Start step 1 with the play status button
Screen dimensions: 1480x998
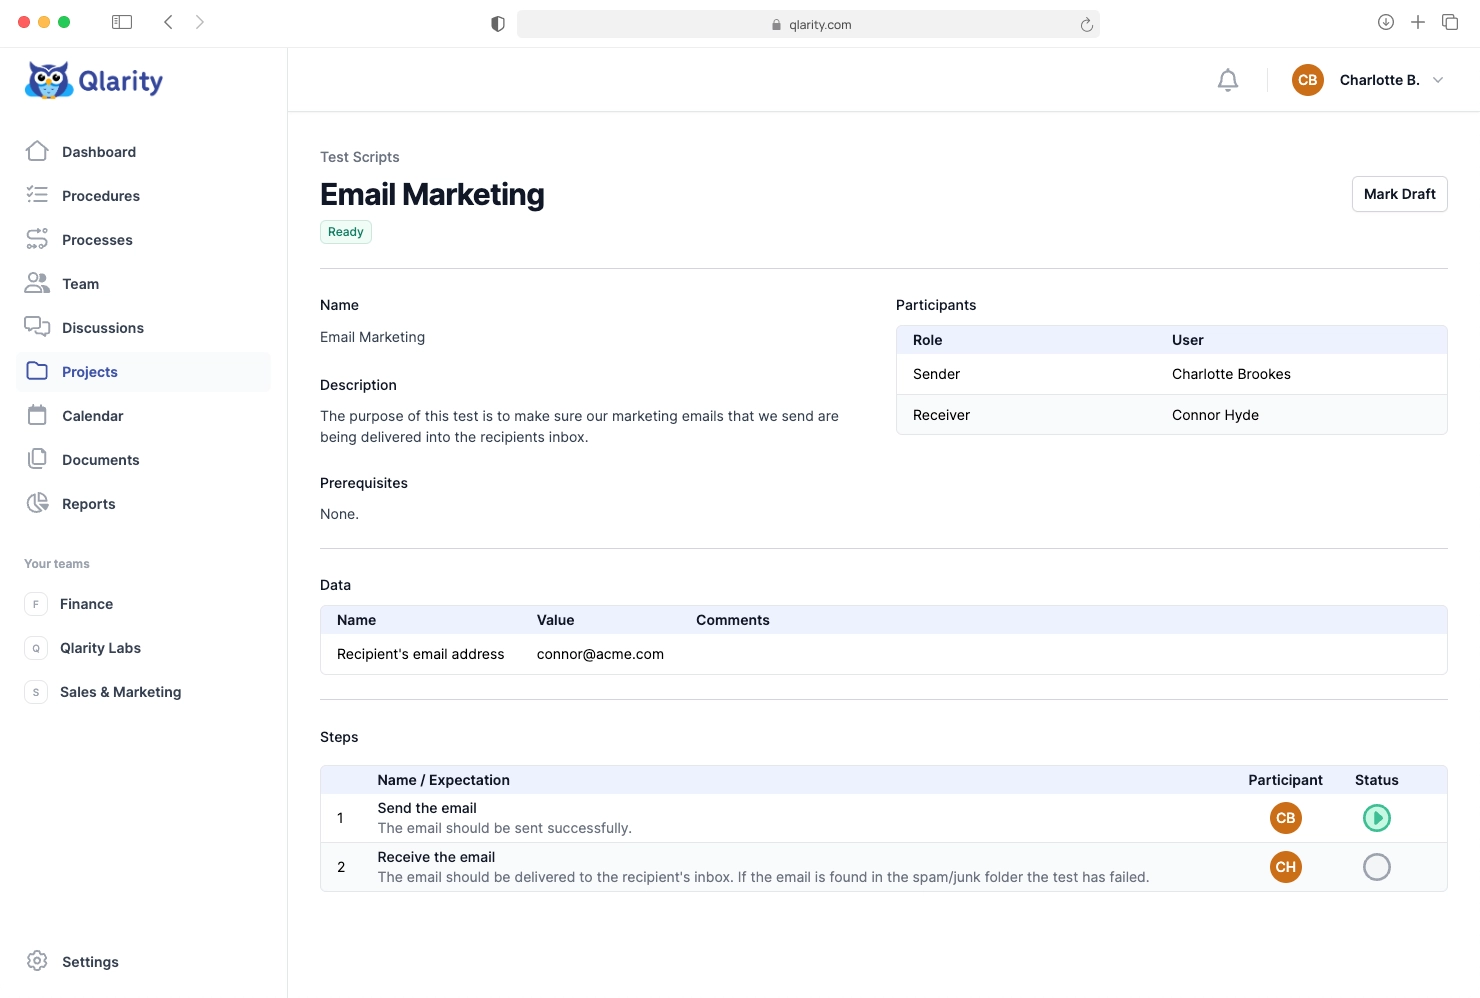pos(1376,818)
